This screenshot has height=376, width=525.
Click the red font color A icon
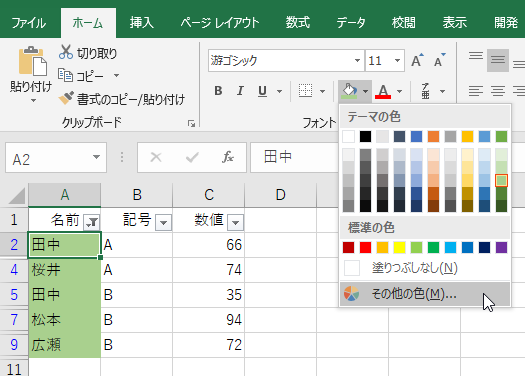(383, 91)
